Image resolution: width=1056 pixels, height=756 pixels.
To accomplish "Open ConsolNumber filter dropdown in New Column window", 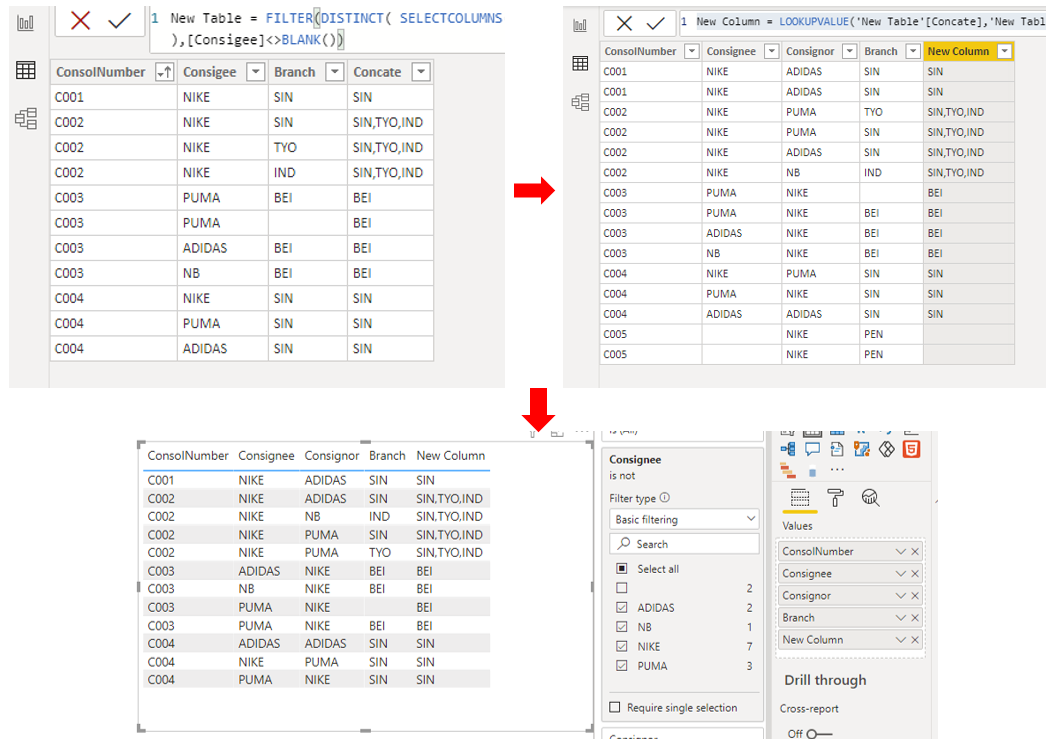I will (x=692, y=51).
